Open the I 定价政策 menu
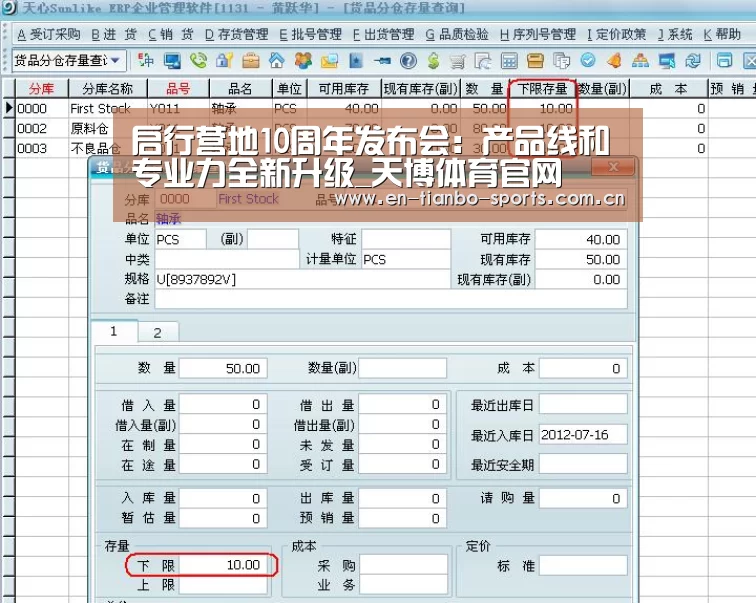 616,34
